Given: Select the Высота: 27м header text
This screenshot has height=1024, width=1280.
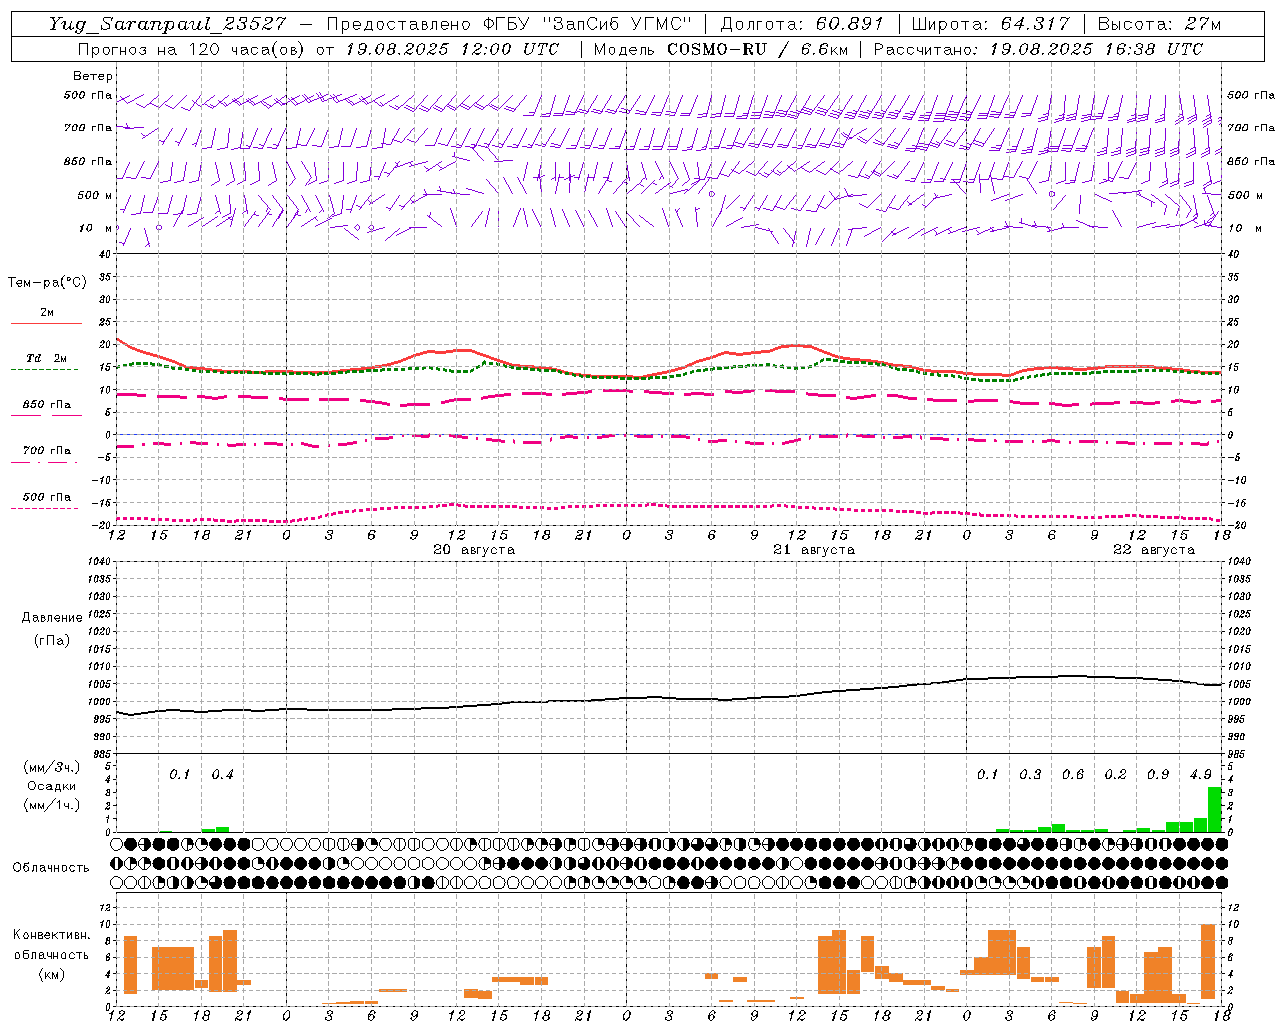Looking at the screenshot, I should tap(1159, 24).
